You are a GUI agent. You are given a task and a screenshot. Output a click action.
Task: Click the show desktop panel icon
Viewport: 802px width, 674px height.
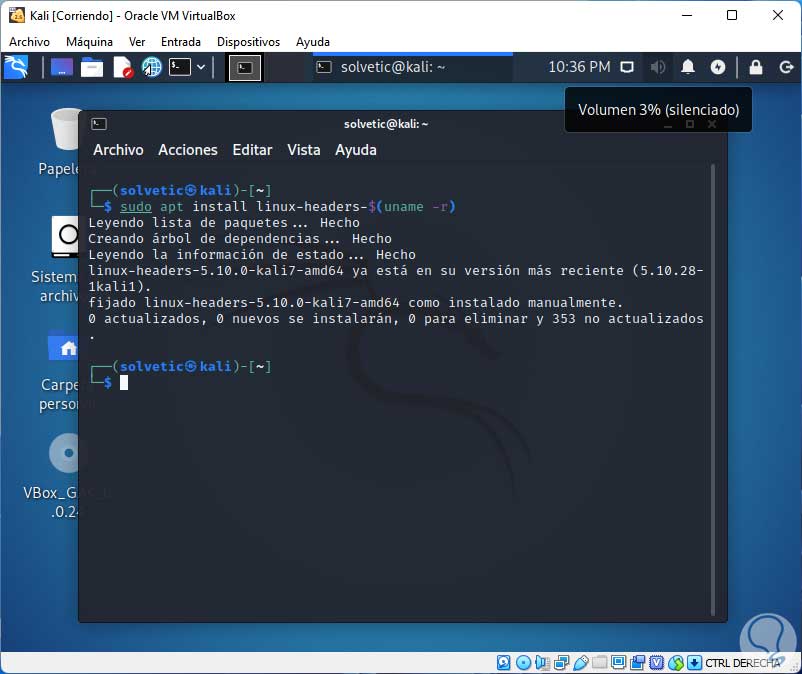coord(61,68)
